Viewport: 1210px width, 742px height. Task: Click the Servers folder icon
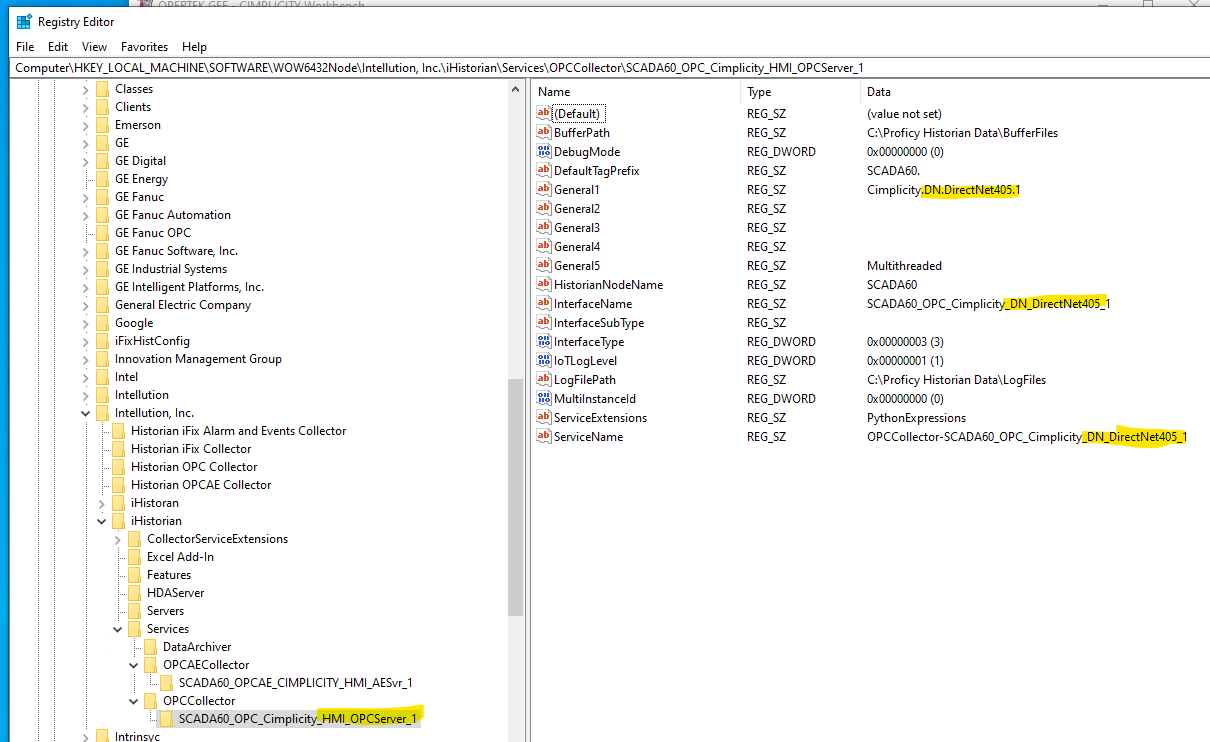(x=134, y=611)
